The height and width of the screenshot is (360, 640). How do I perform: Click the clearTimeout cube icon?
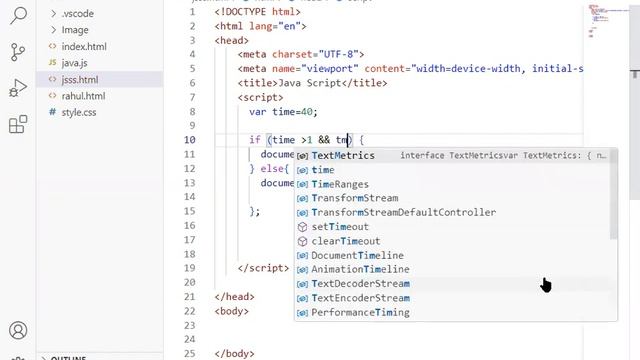[302, 241]
